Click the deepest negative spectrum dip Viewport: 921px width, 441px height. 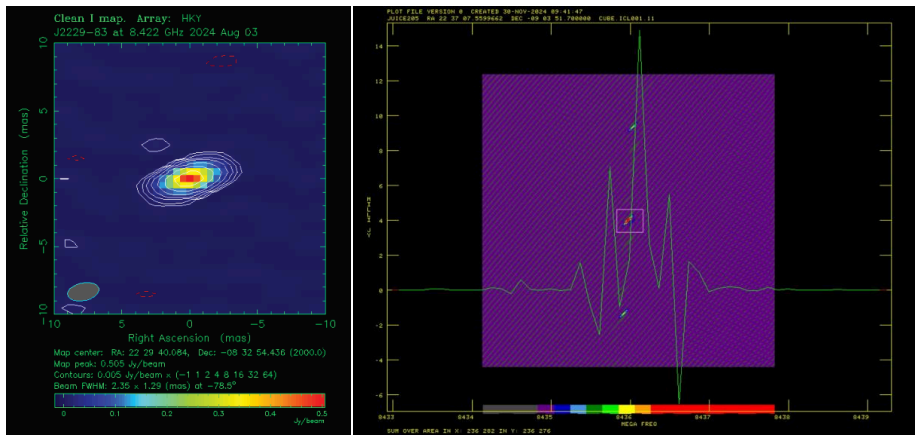679,400
